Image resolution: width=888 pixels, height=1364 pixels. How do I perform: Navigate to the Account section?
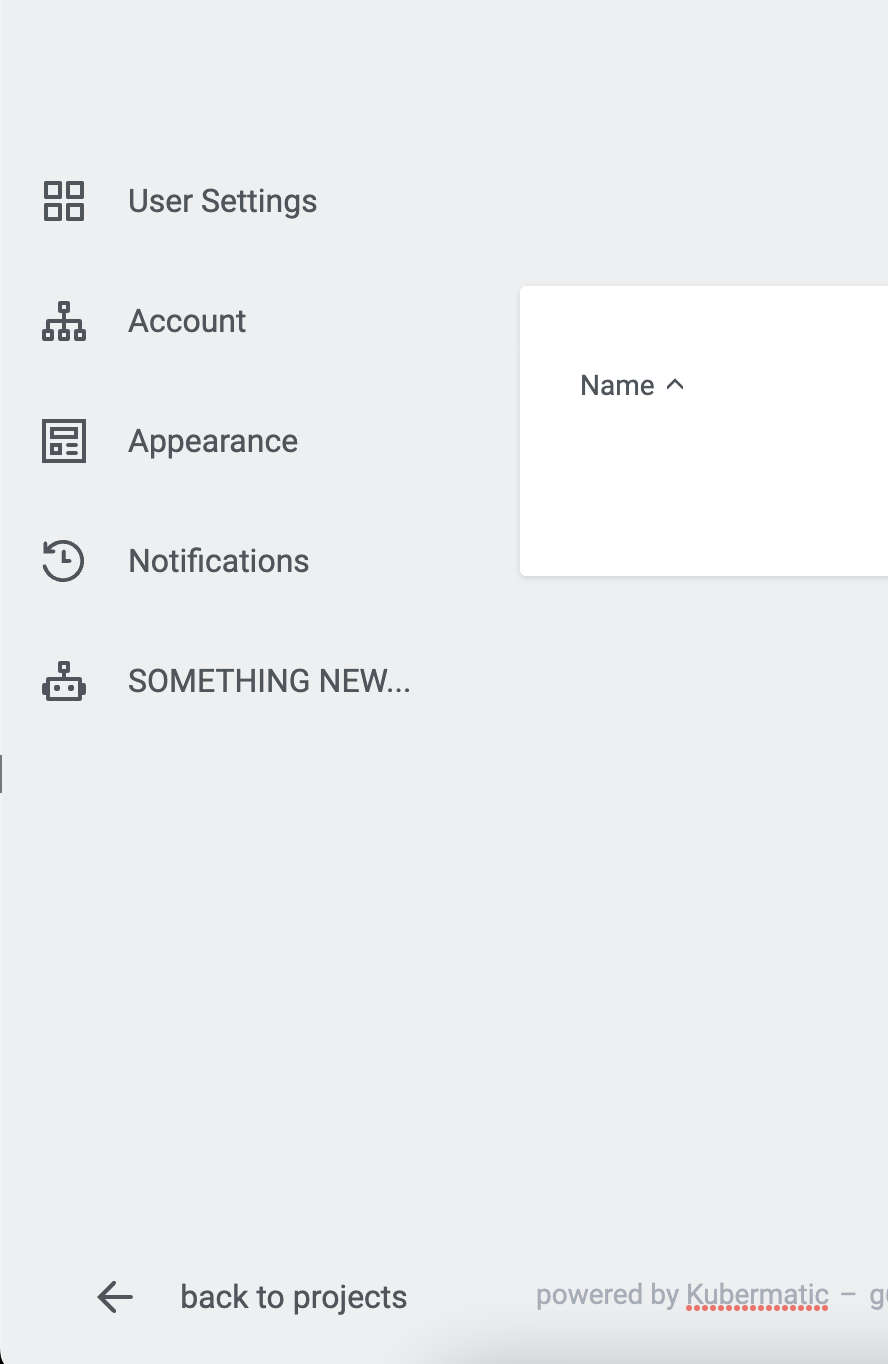186,321
